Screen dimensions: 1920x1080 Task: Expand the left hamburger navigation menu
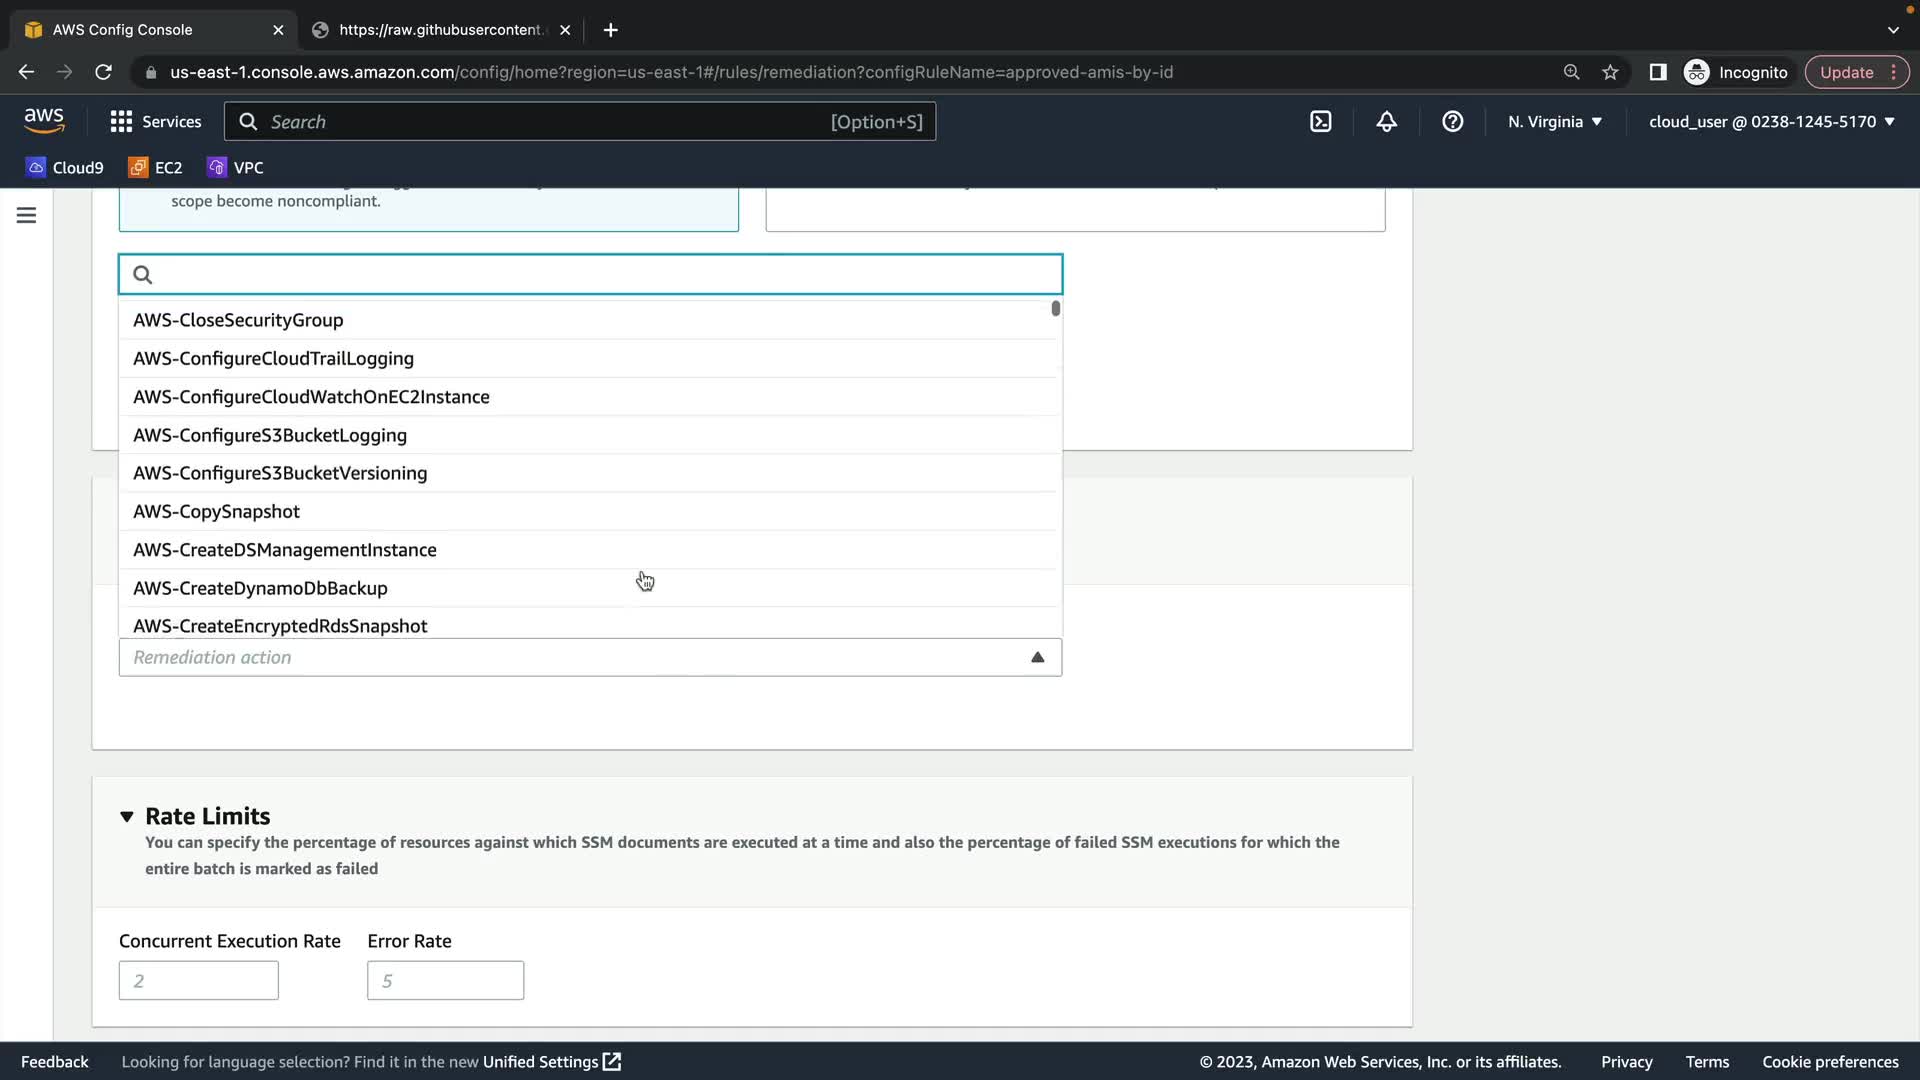point(27,215)
